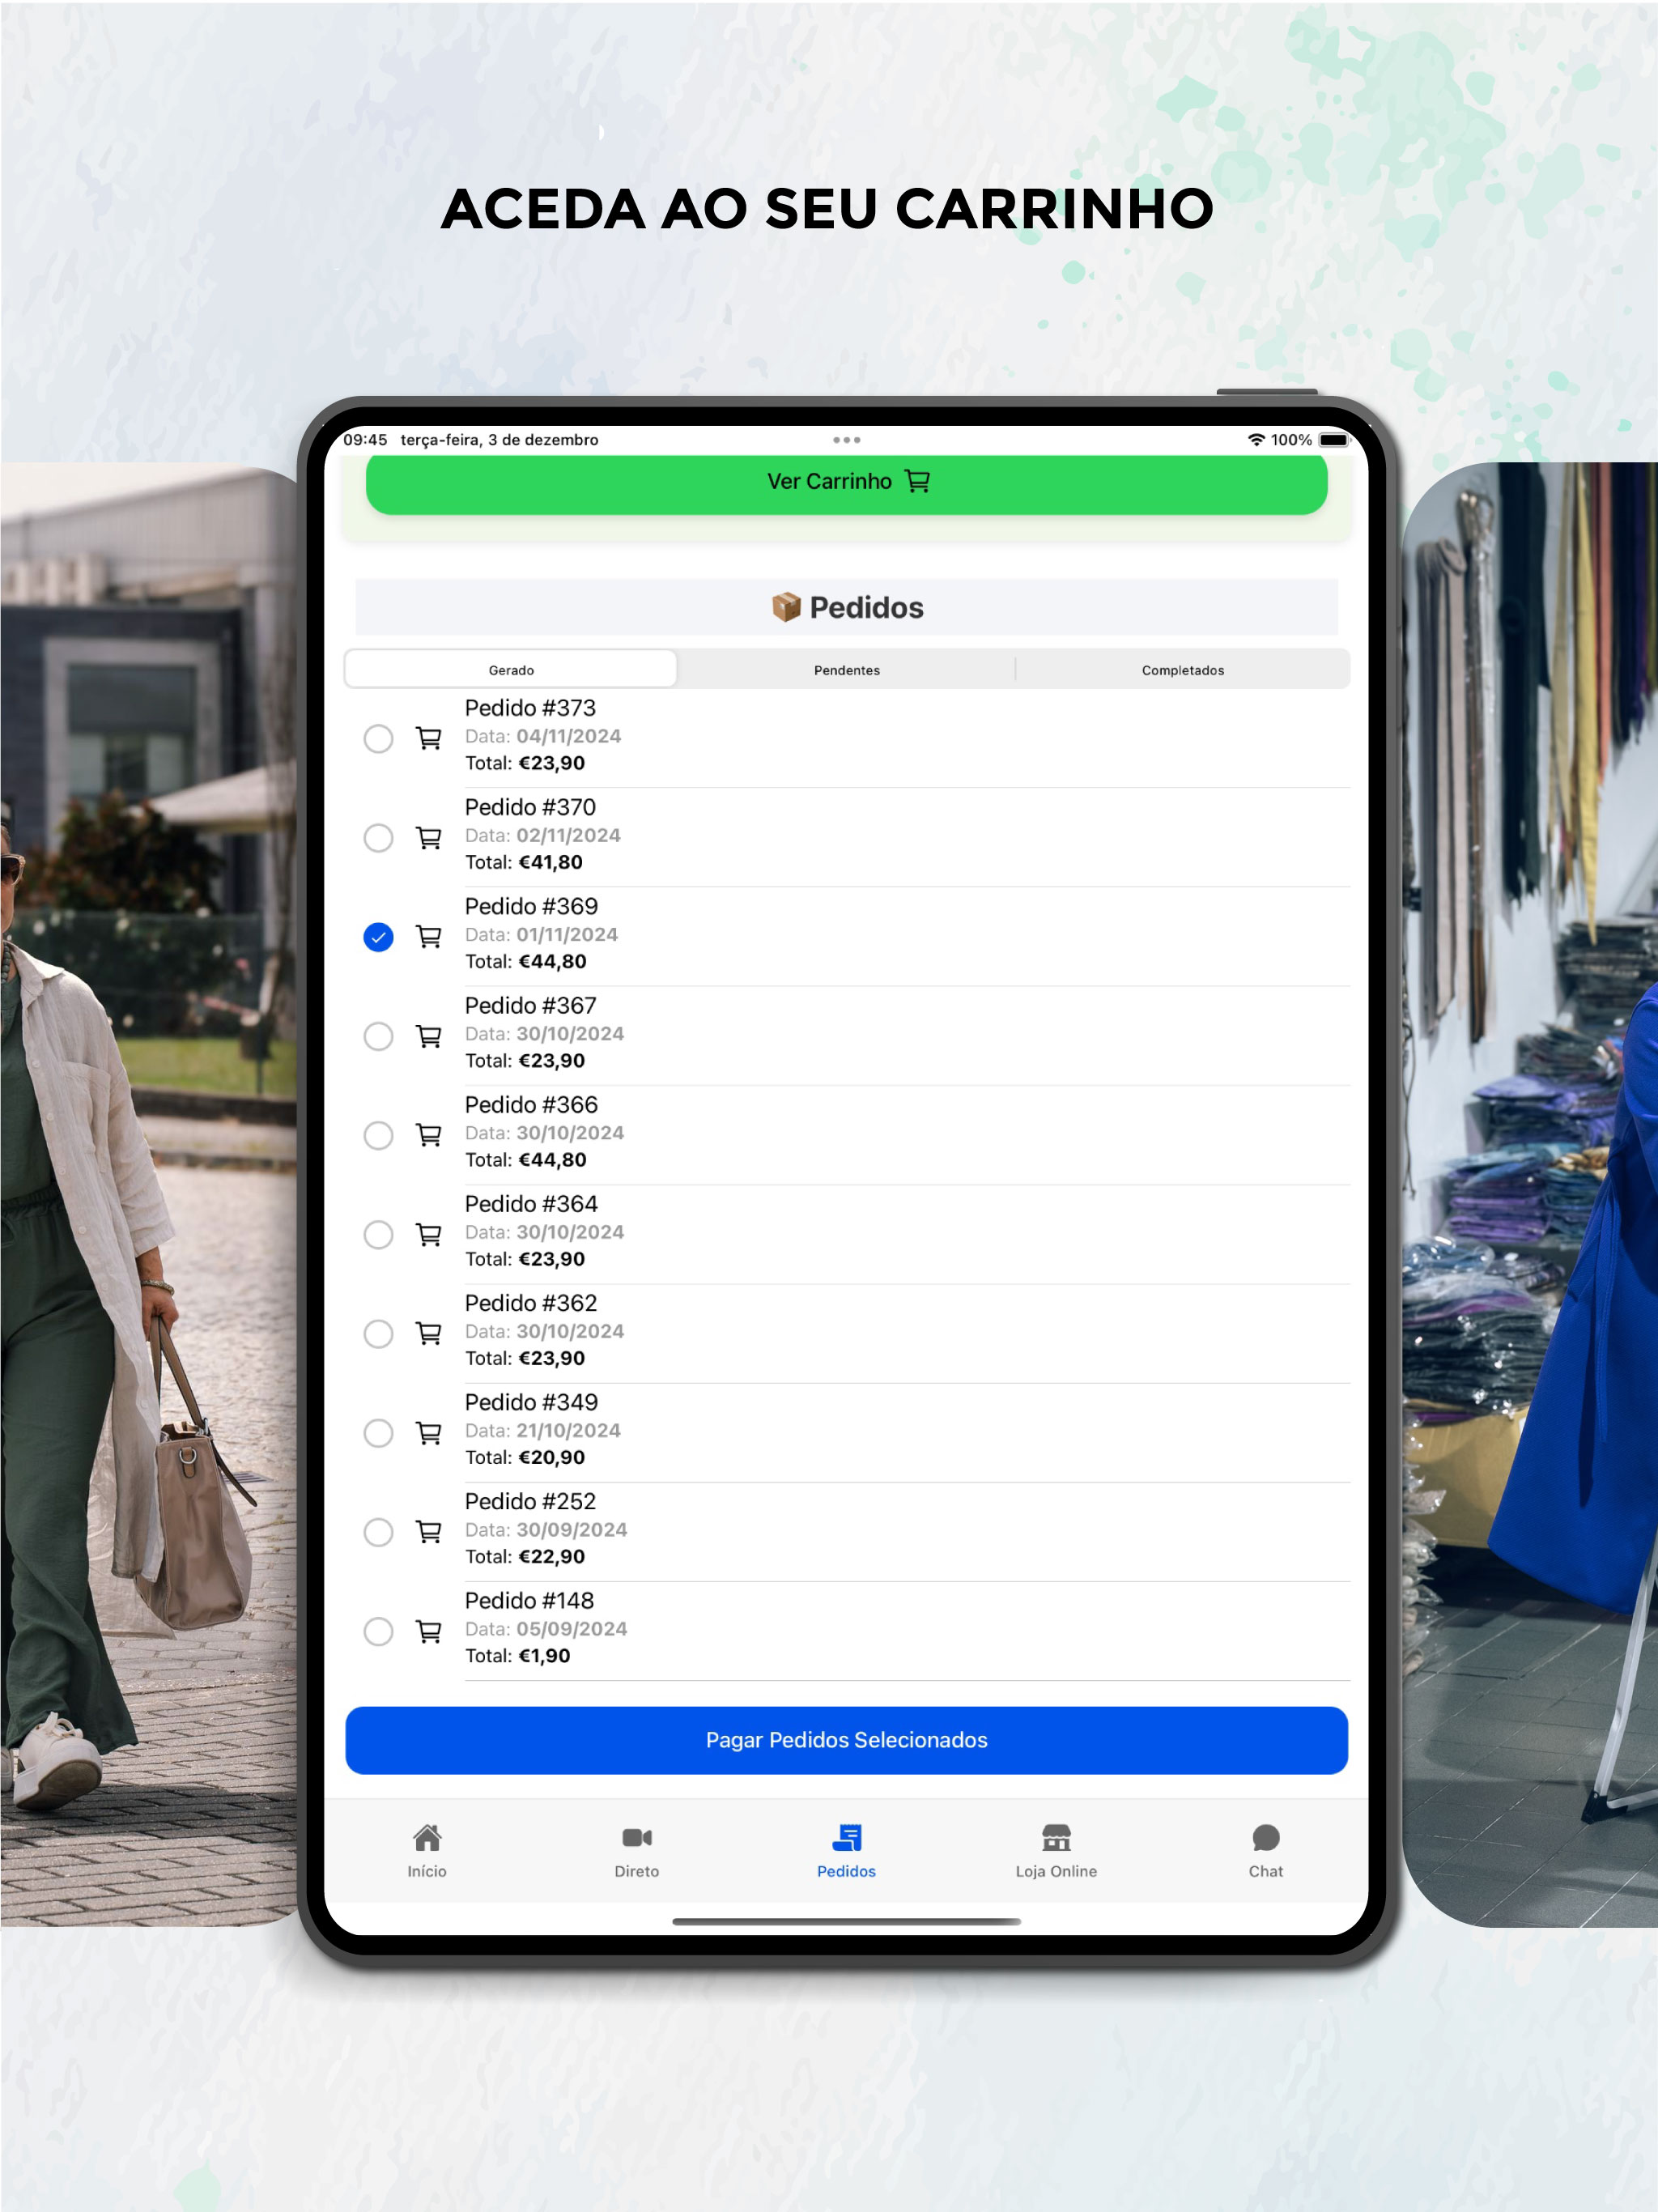
Task: Select the radio for Pedido #349
Action: [x=378, y=1433]
